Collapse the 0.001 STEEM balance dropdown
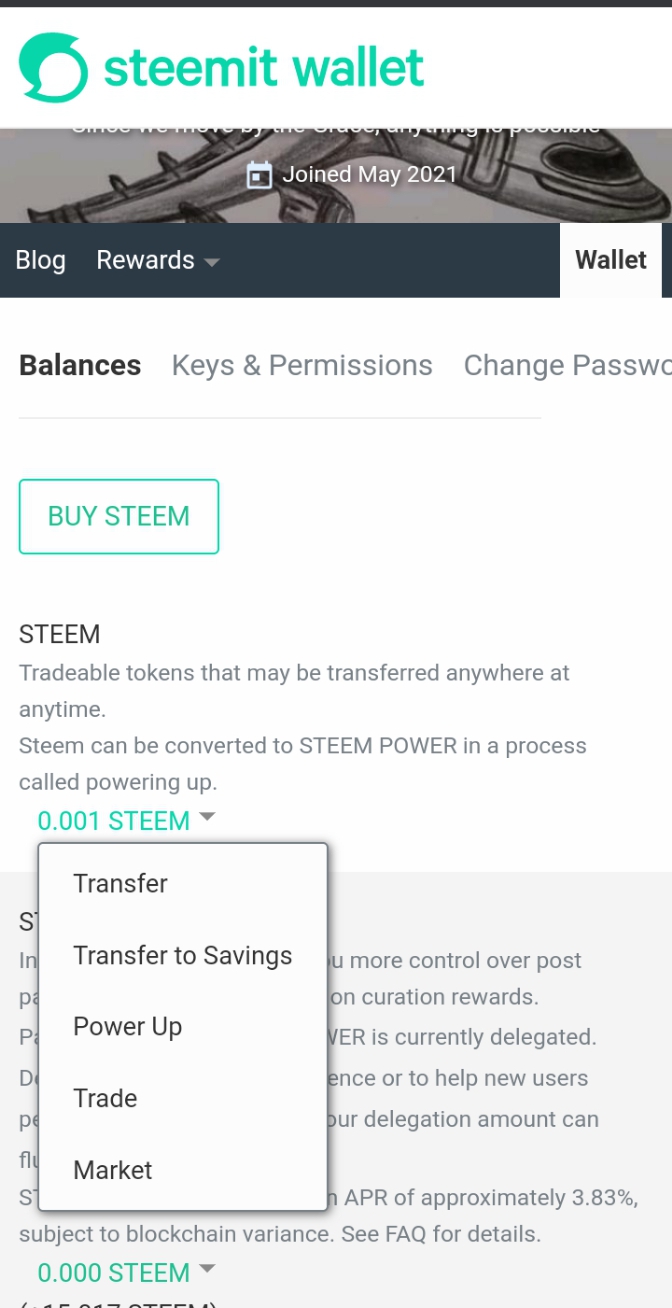The height and width of the screenshot is (1308, 672). pyautogui.click(x=114, y=821)
